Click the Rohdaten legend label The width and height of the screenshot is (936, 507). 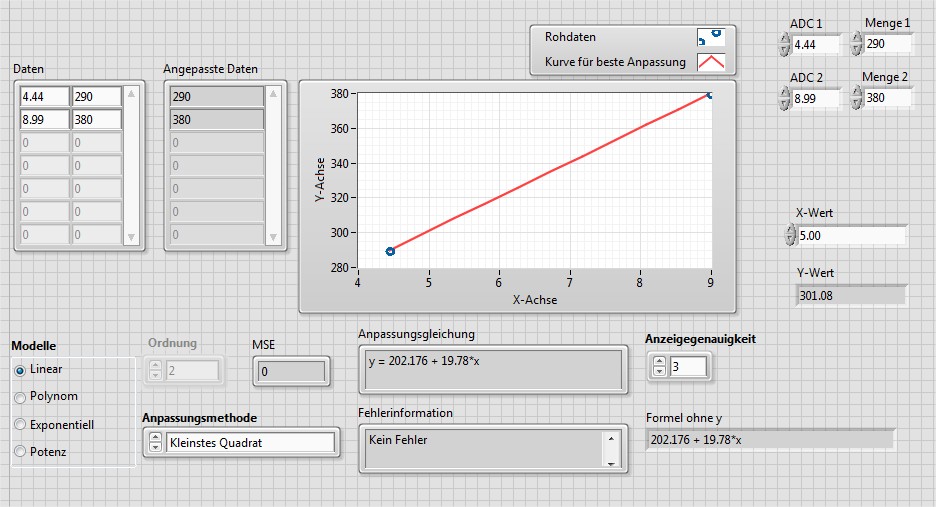coord(570,37)
